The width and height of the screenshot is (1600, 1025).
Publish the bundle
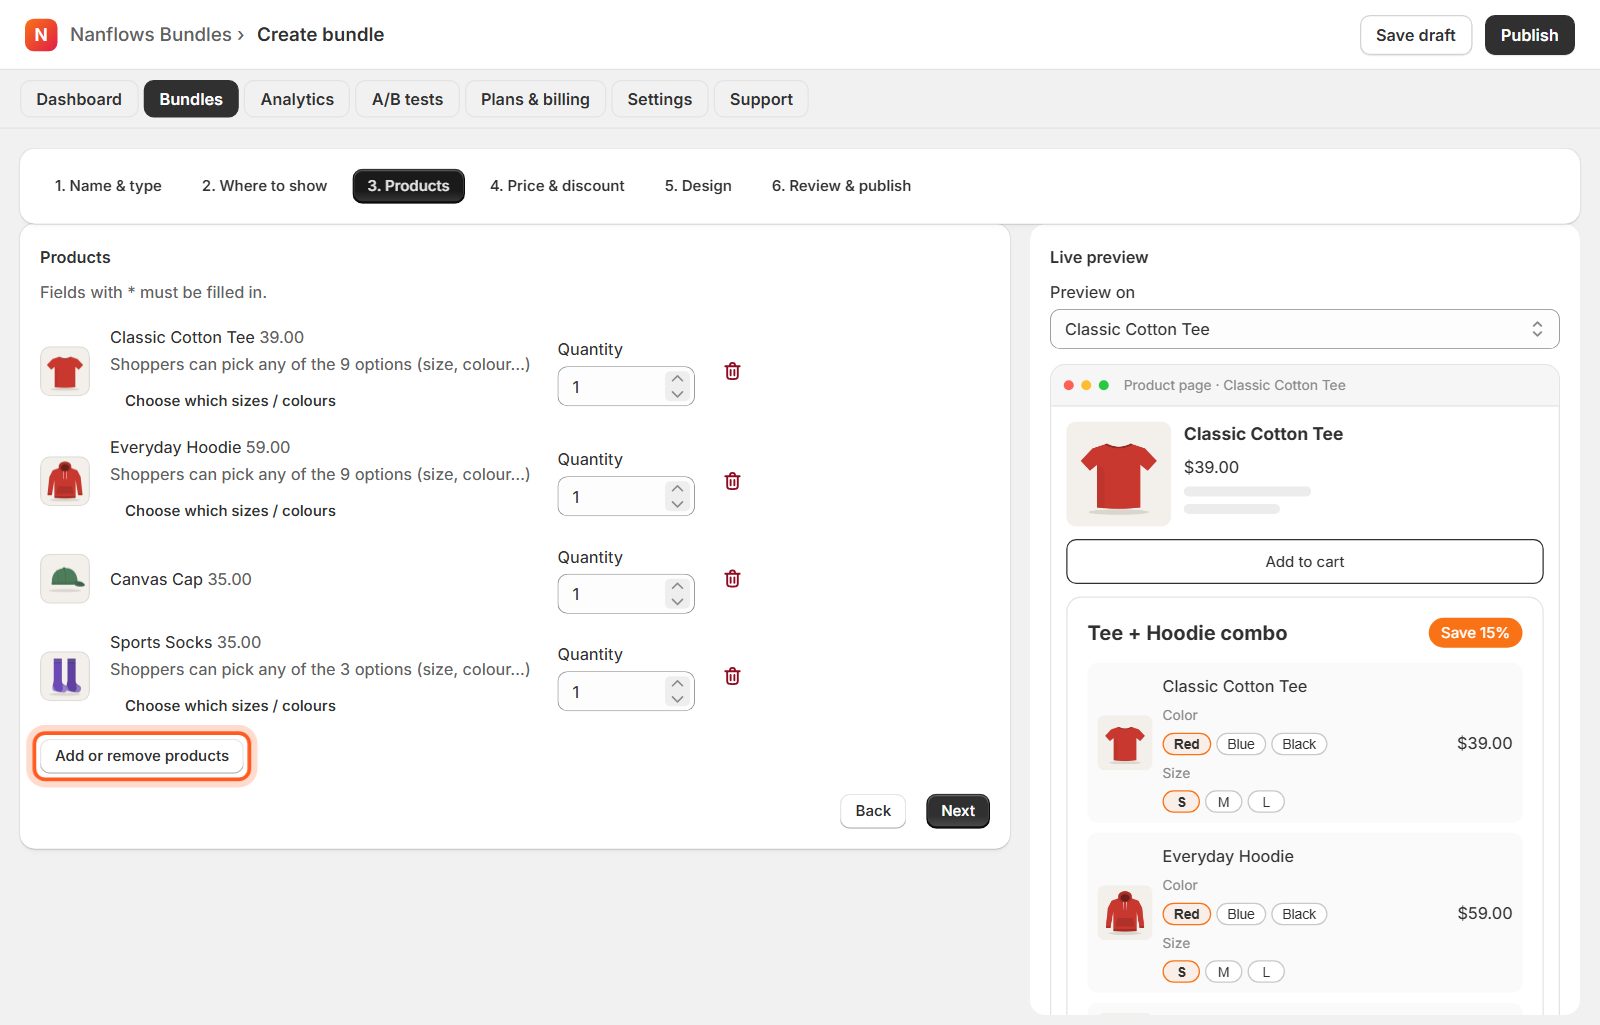pos(1529,35)
